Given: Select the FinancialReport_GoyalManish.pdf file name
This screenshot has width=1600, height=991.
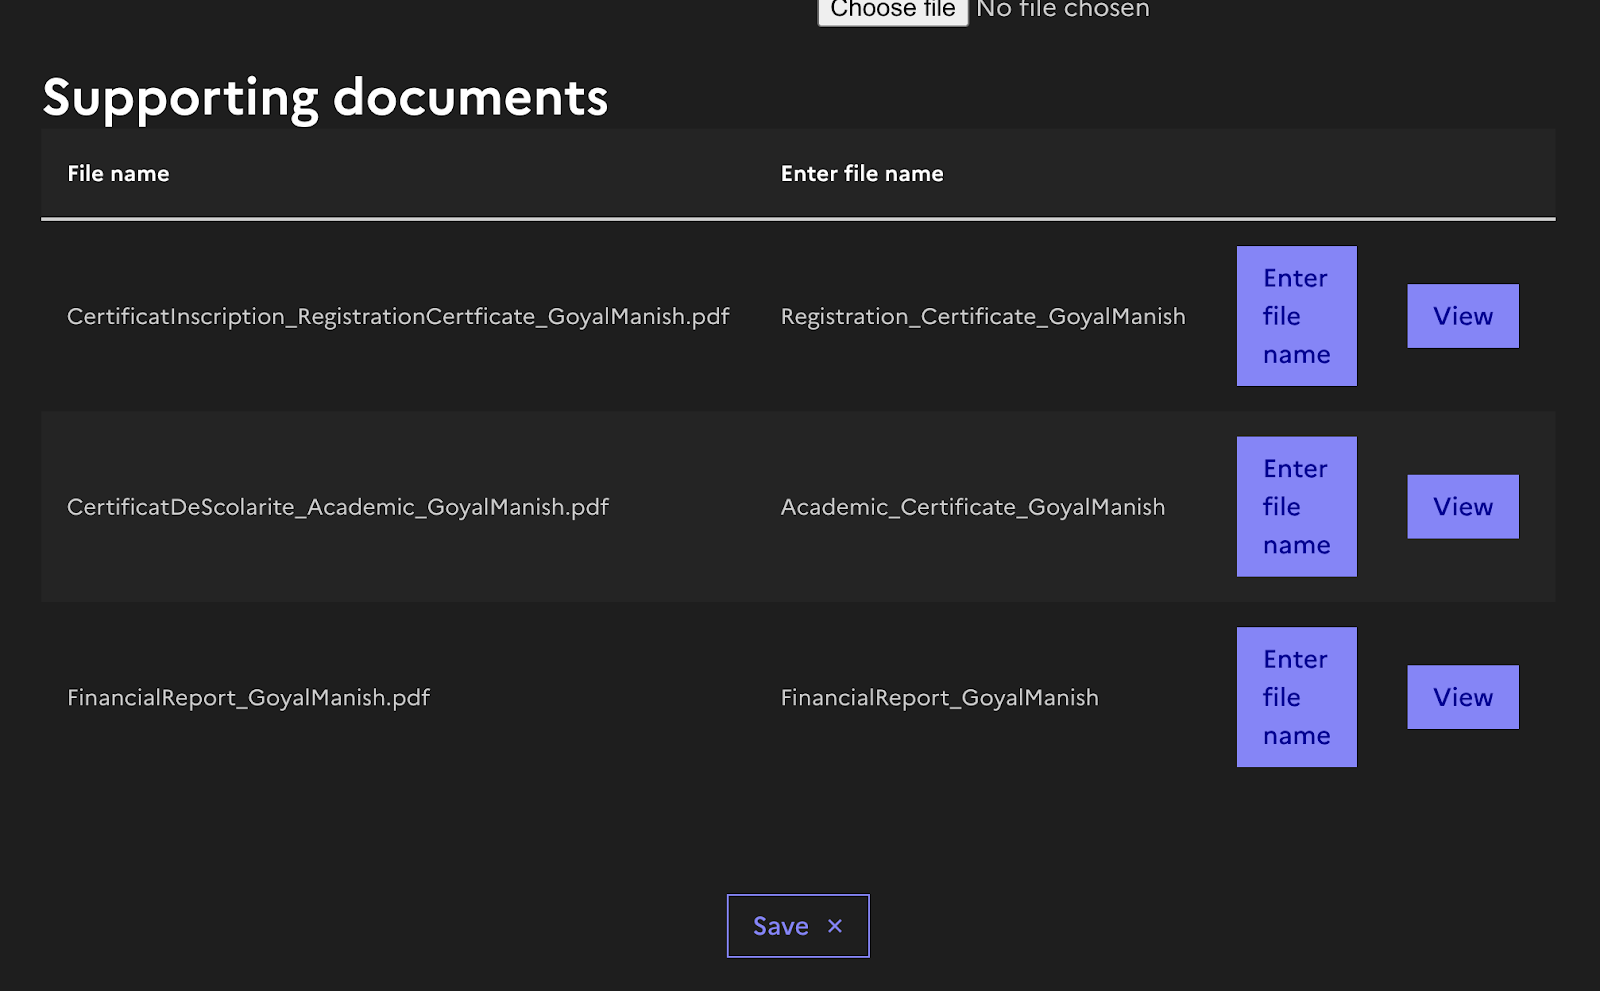Looking at the screenshot, I should (x=248, y=697).
